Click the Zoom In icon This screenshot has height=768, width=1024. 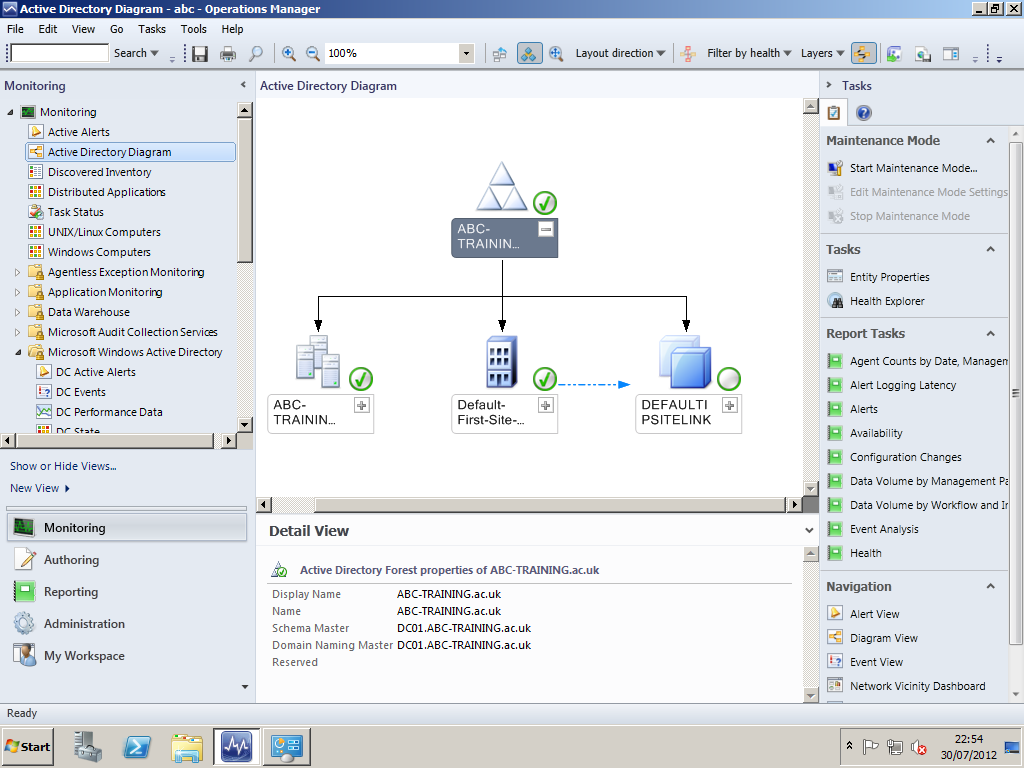pyautogui.click(x=289, y=54)
